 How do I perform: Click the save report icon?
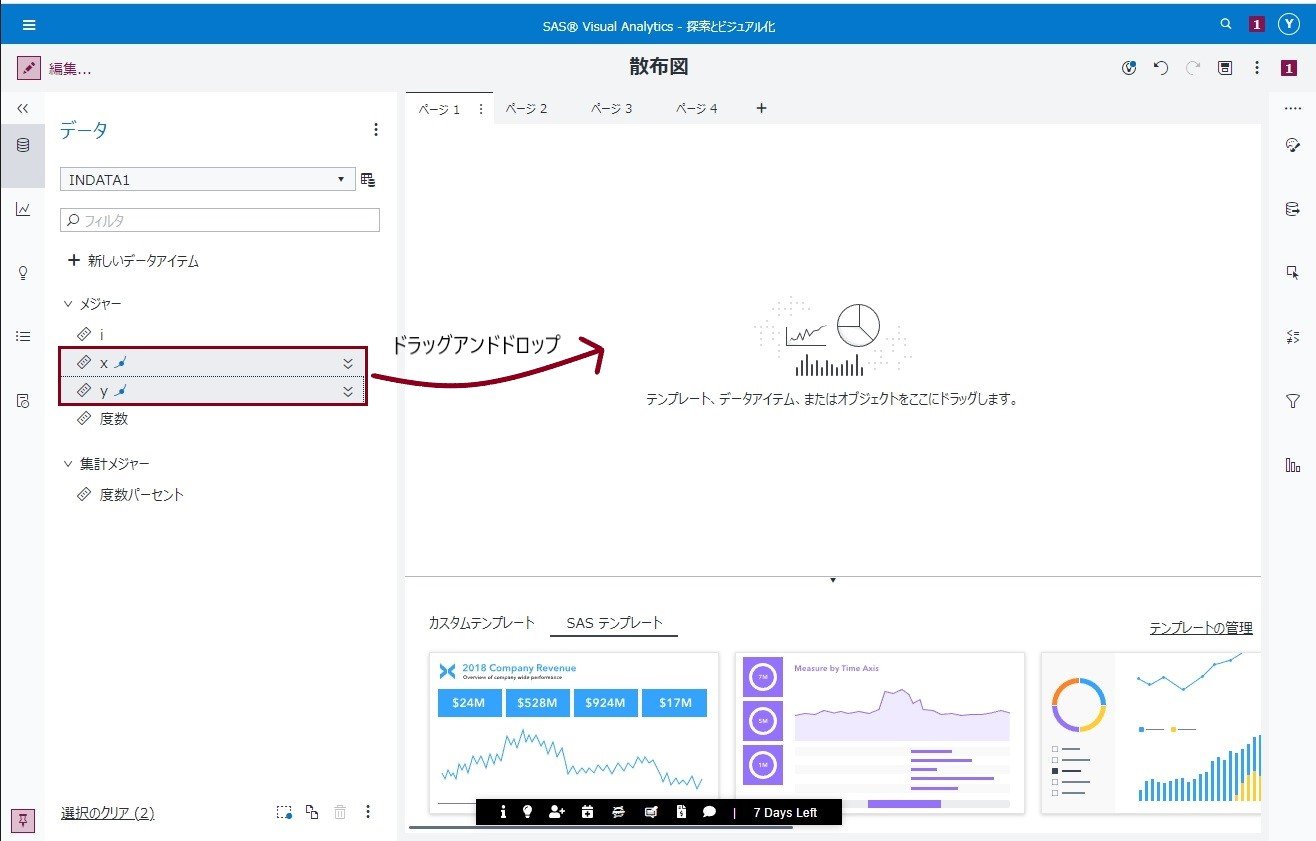tap(1224, 68)
